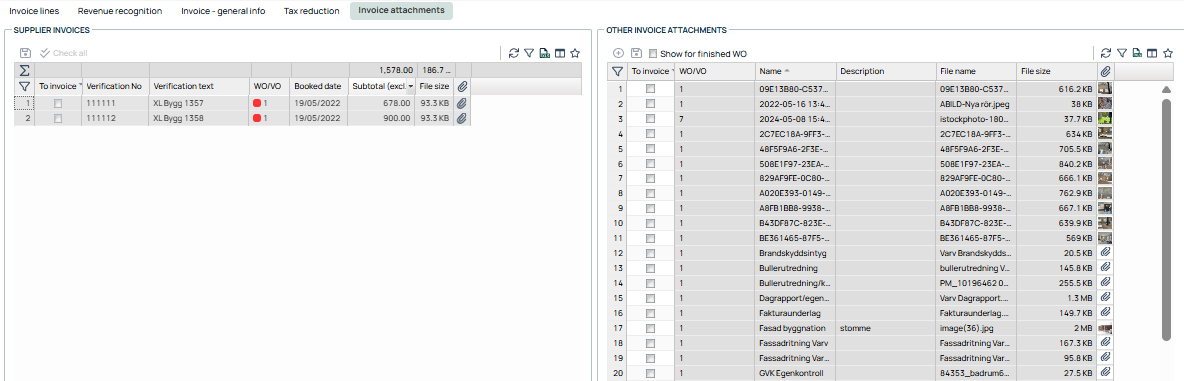Open Tax reduction tab
This screenshot has height=381, width=1184.
tap(311, 11)
